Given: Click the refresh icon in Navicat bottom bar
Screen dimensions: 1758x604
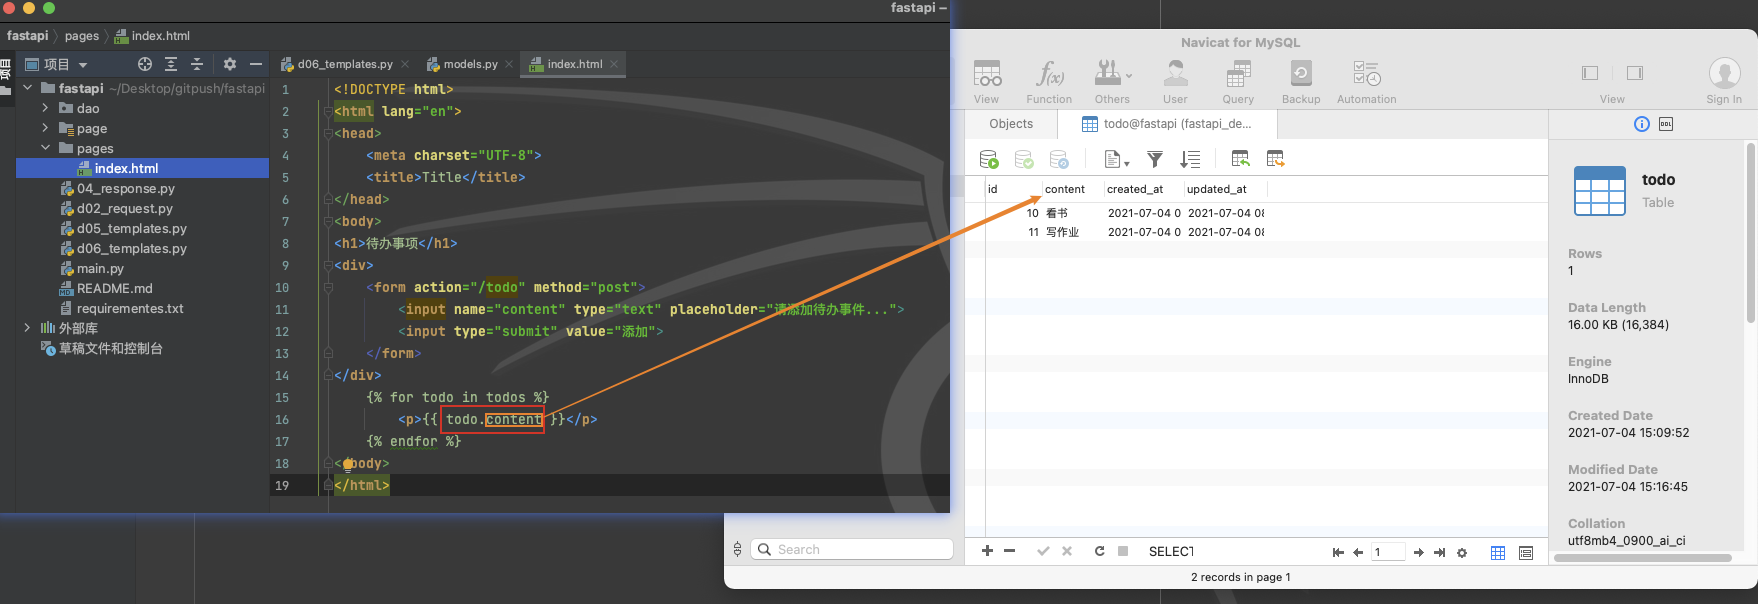Looking at the screenshot, I should click(1099, 551).
